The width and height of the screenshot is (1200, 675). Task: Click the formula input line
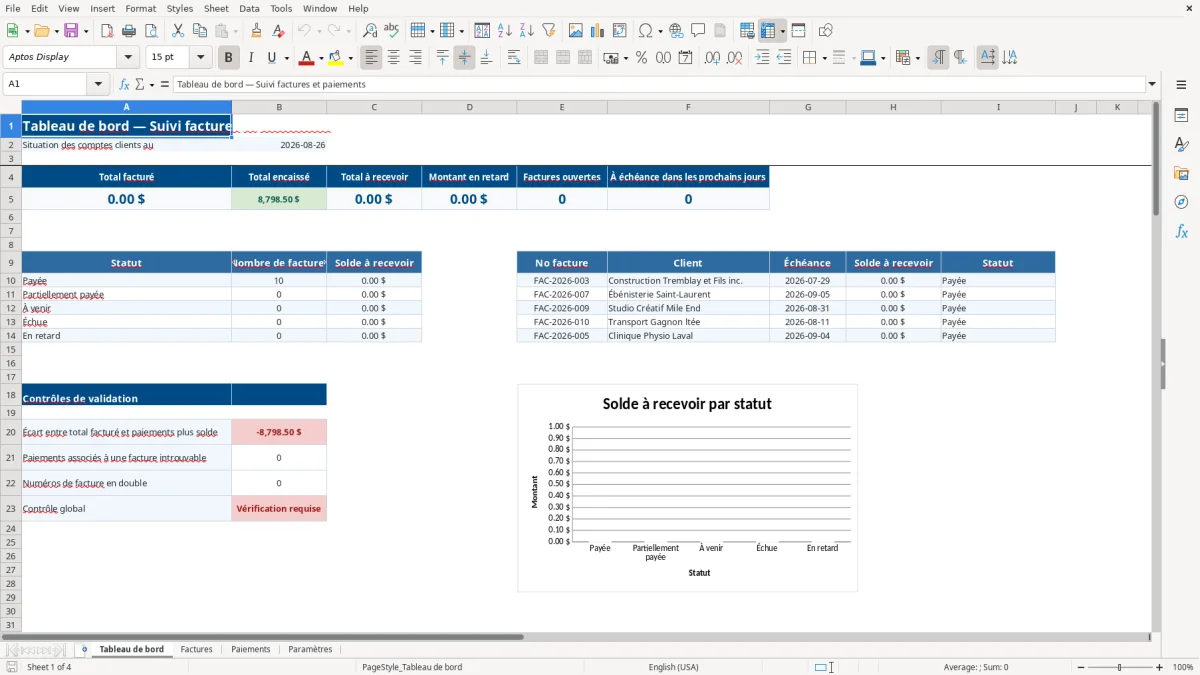point(658,84)
